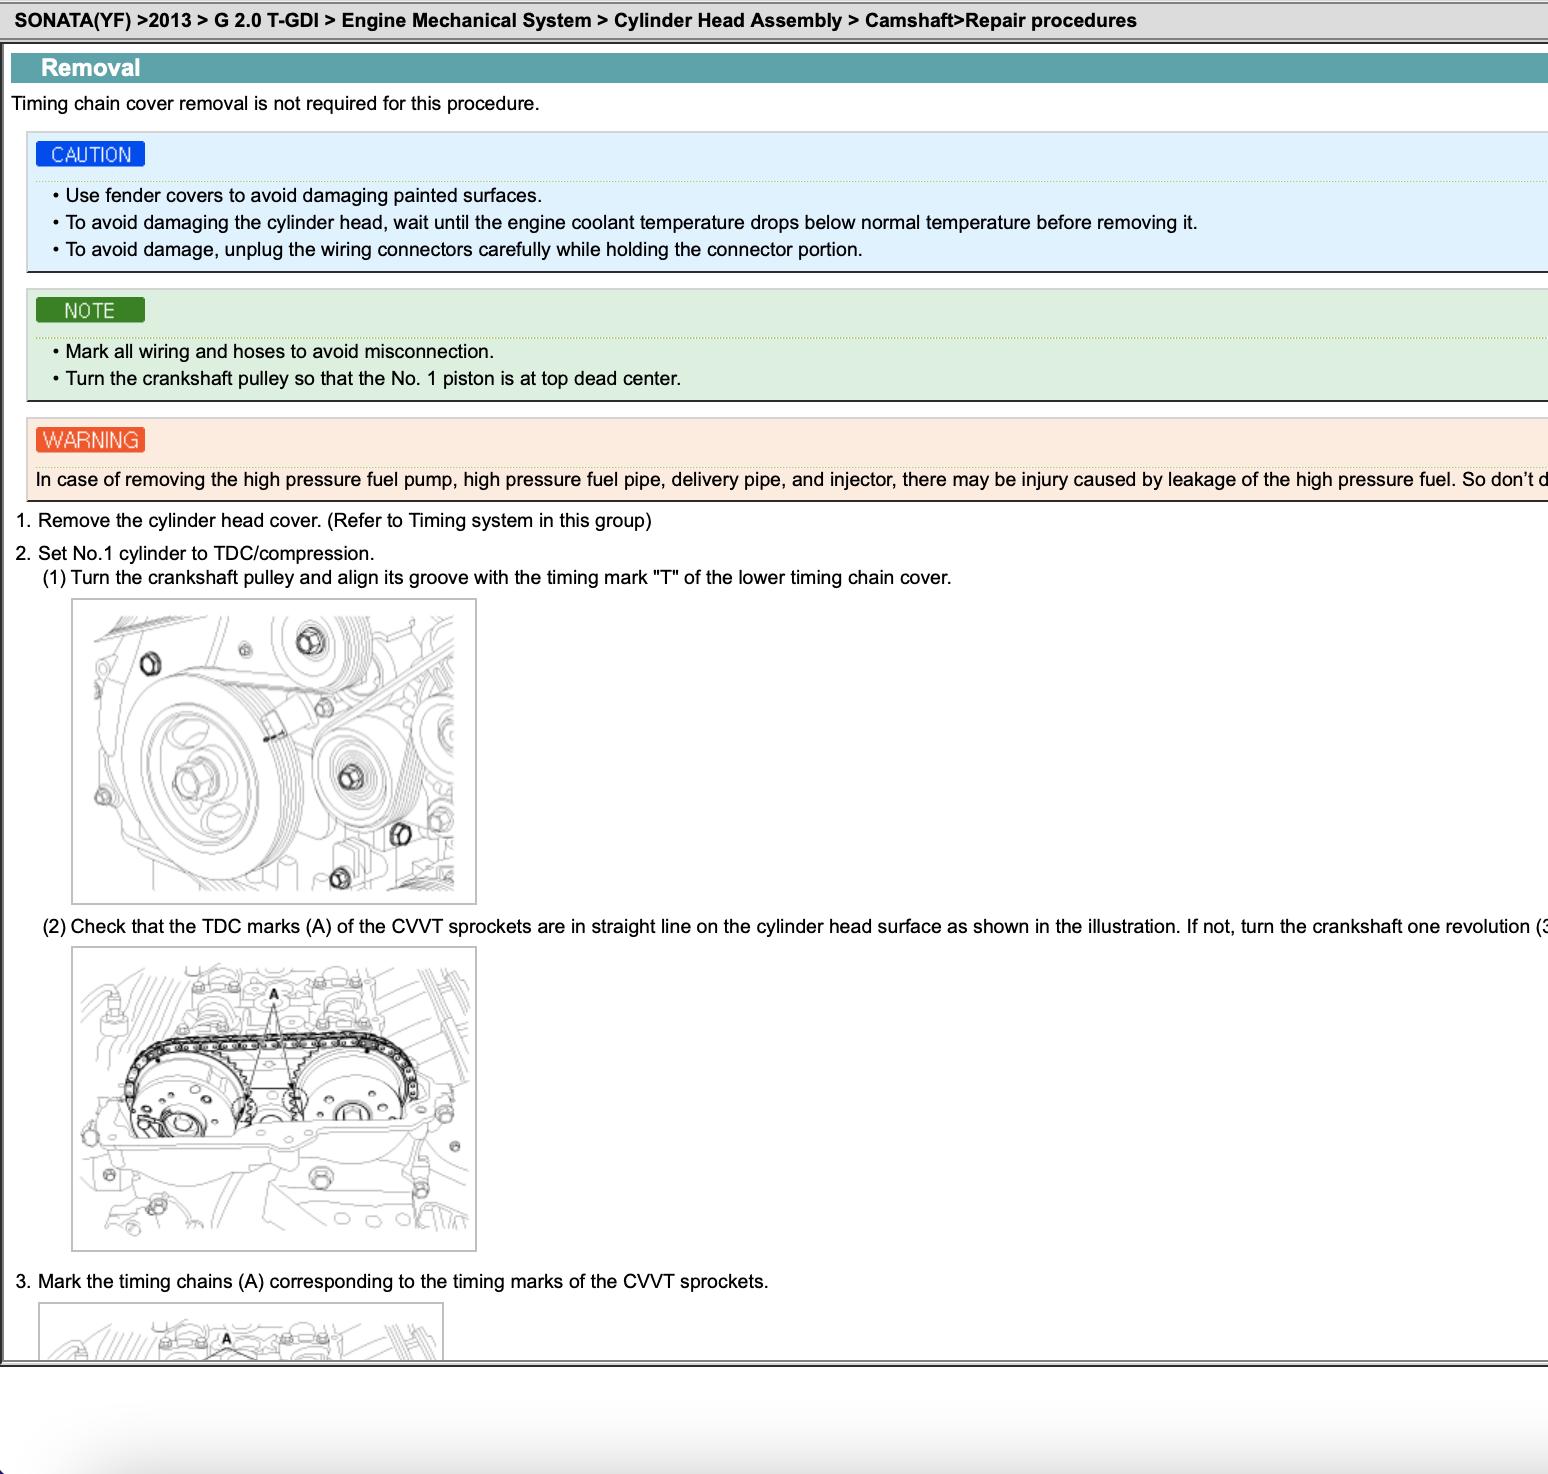Click the top dead center note bullet
Screen dimensions: 1548x1474
(372, 378)
